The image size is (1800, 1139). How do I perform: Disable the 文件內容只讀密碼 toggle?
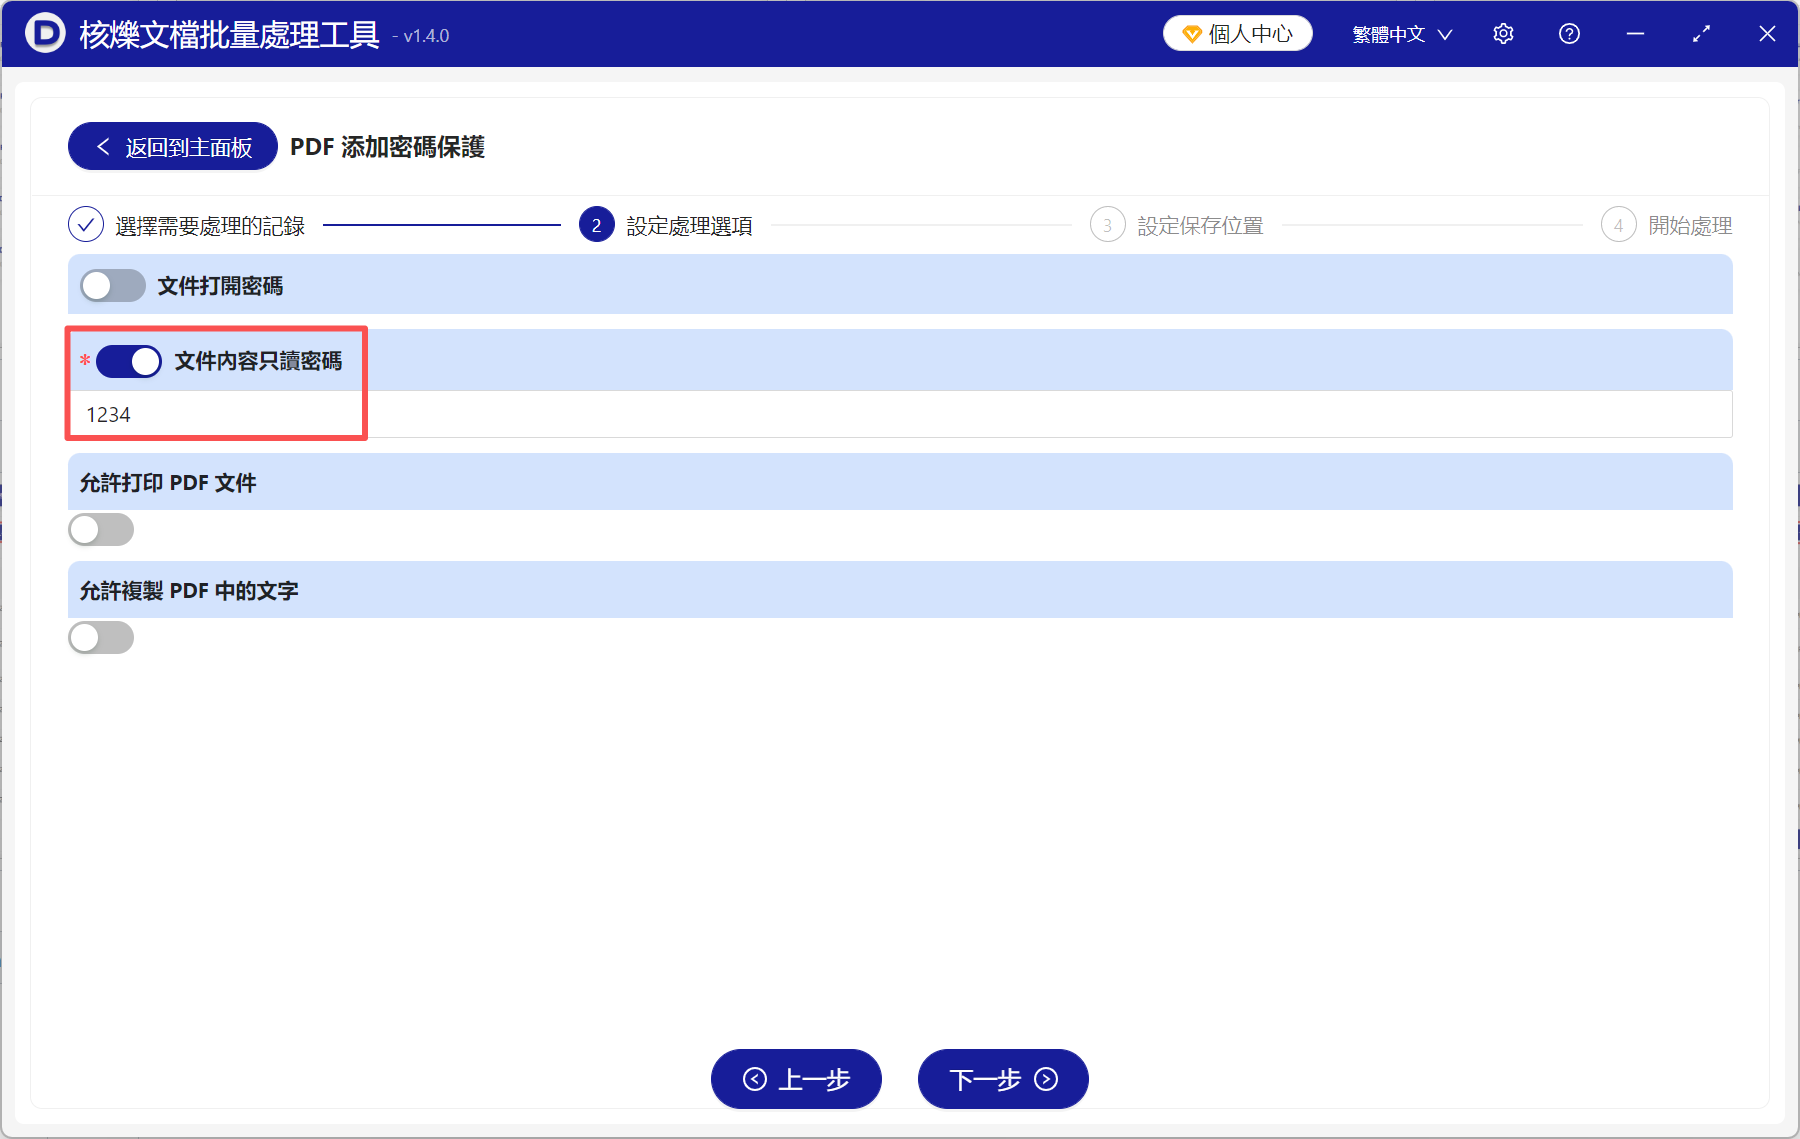click(128, 361)
